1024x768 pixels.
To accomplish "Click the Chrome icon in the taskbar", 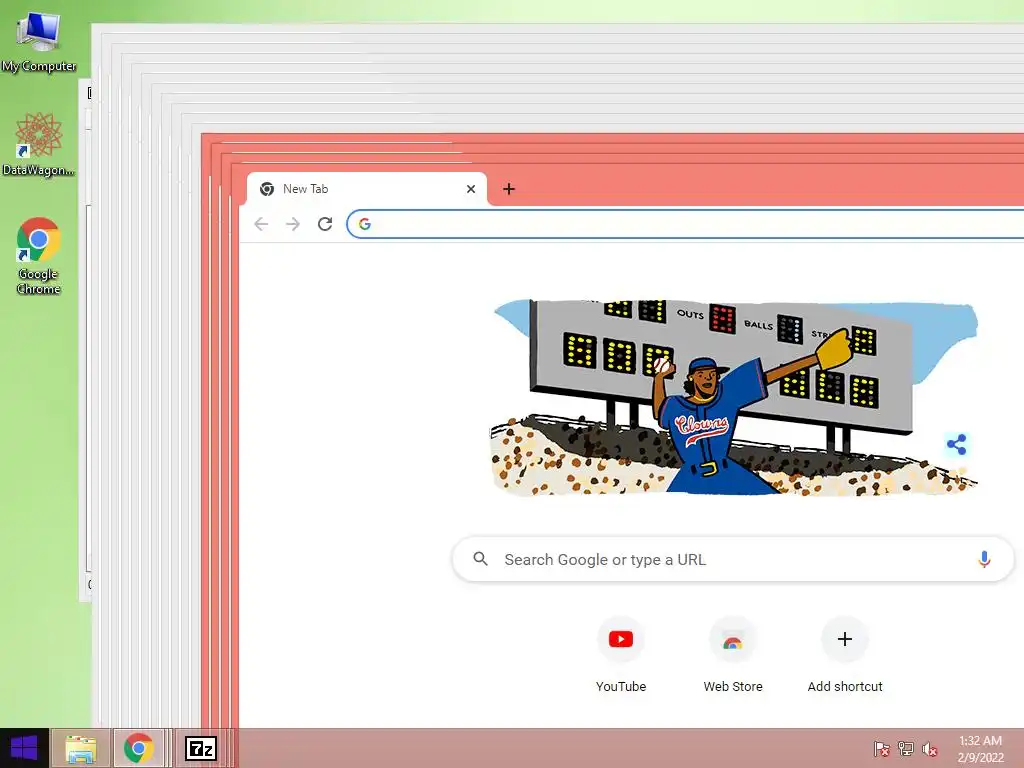I will pos(138,748).
